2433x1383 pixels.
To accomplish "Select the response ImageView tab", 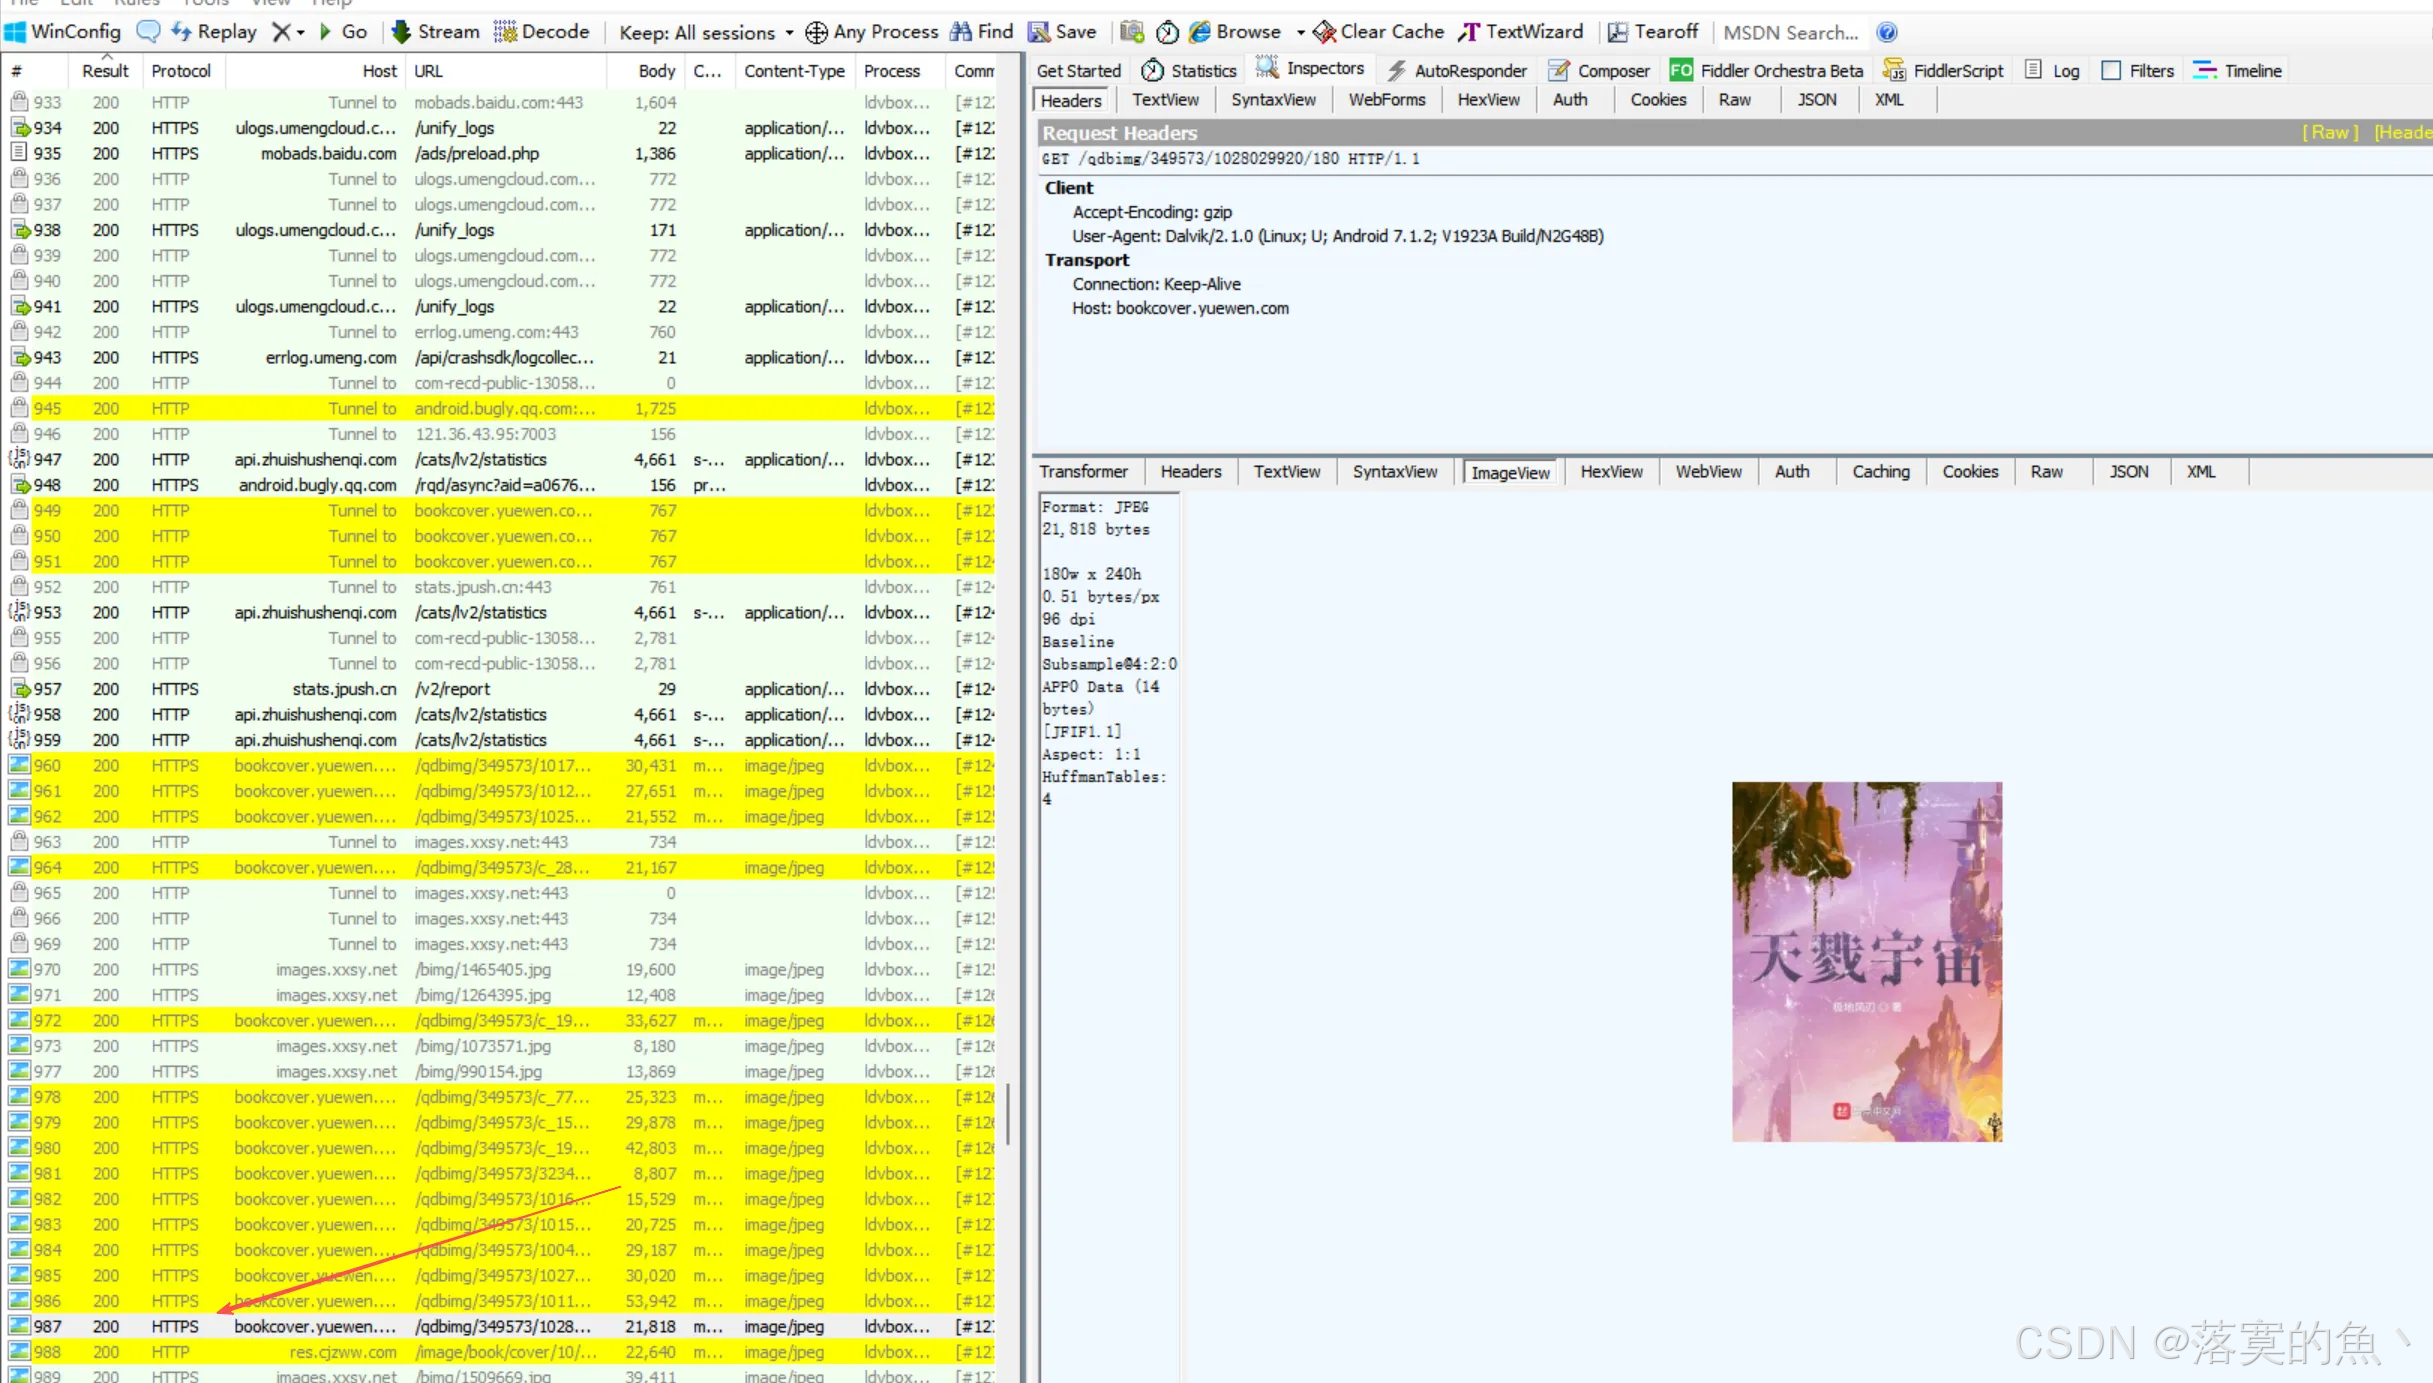I will 1510,472.
